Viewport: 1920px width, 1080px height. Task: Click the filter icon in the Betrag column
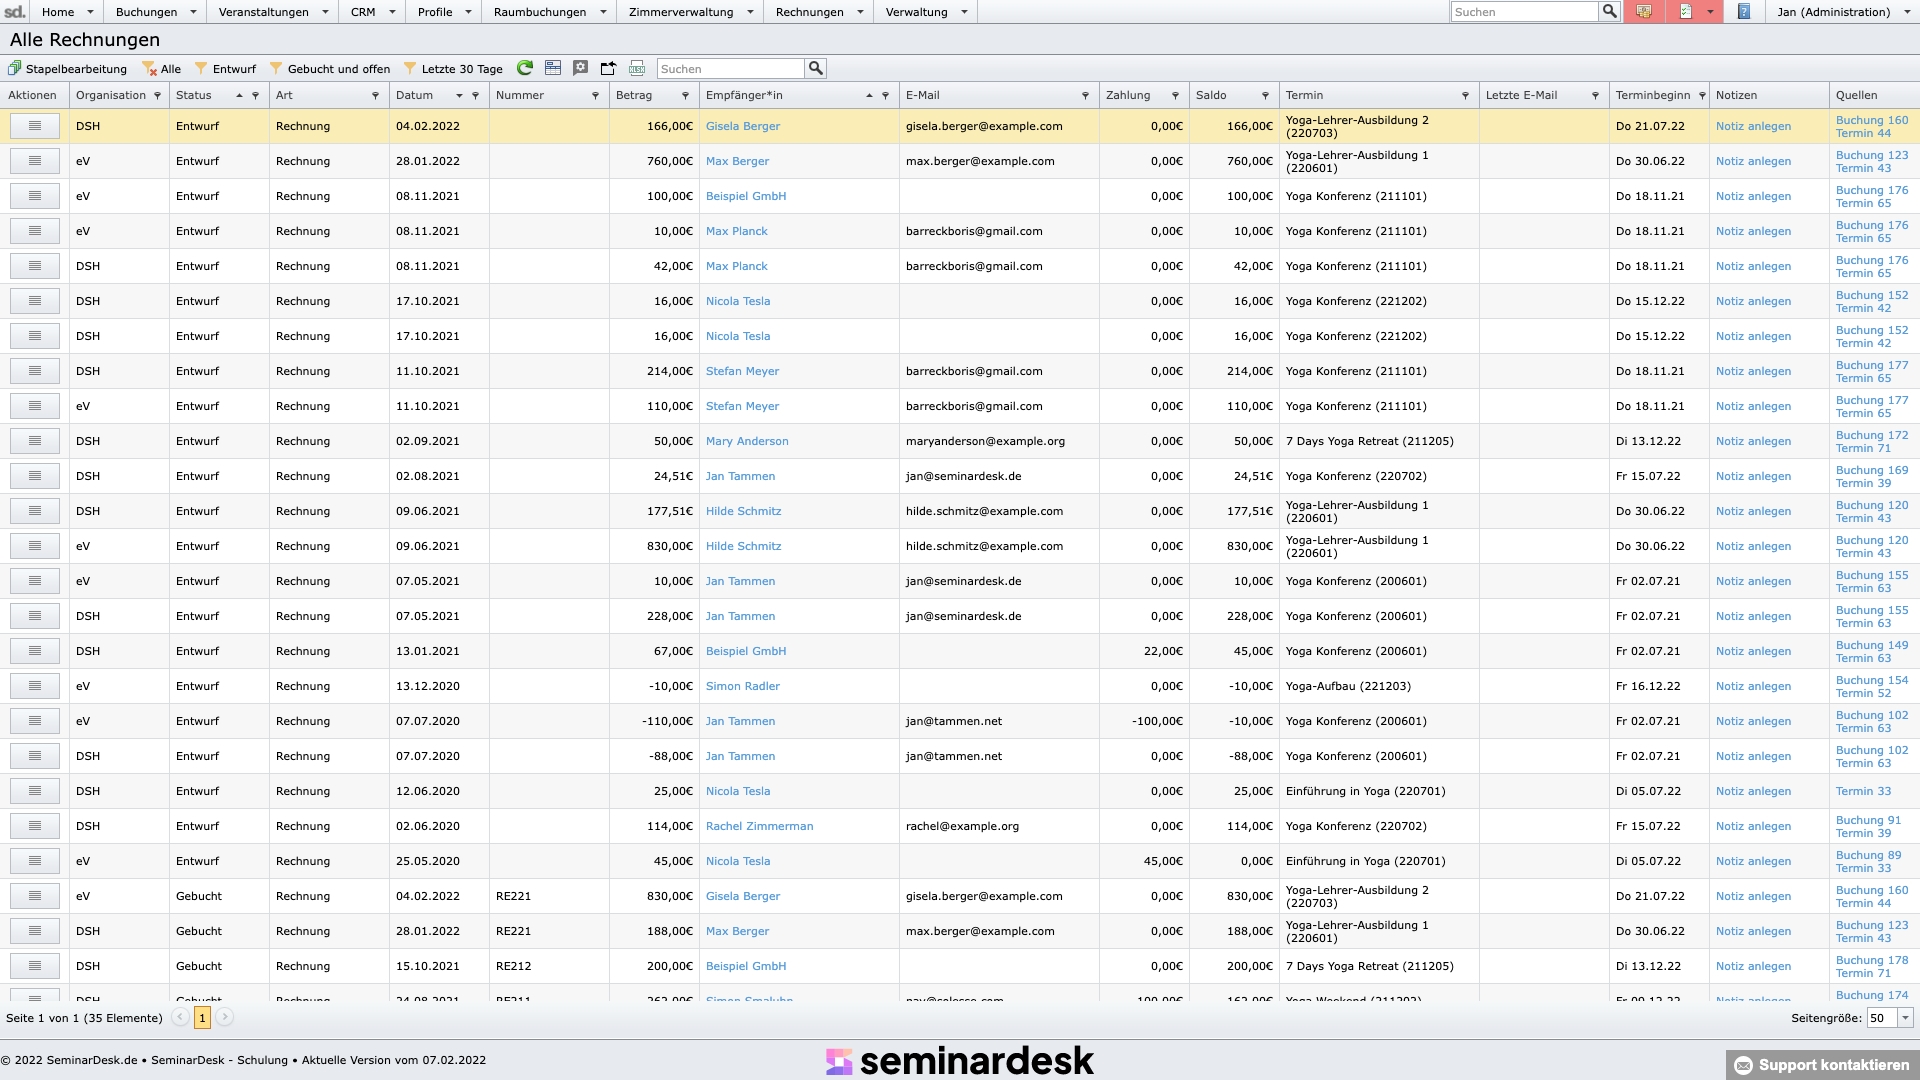pyautogui.click(x=685, y=96)
